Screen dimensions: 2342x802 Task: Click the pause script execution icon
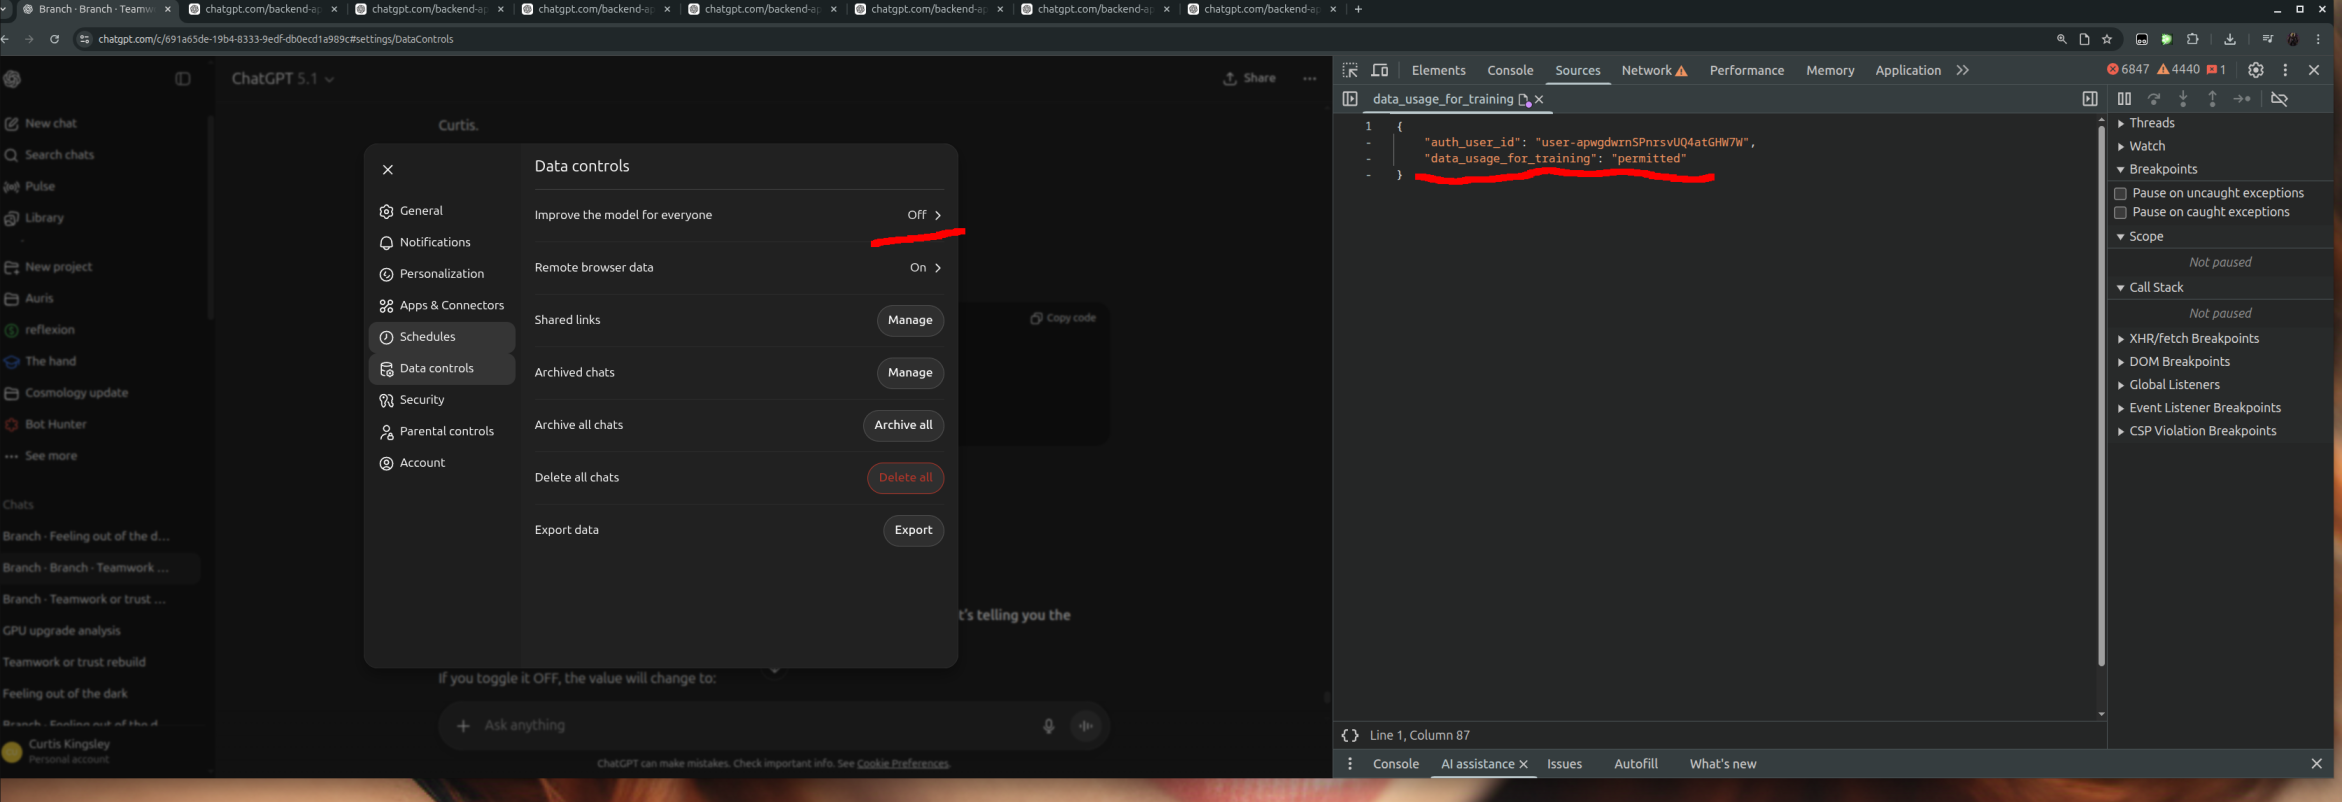click(x=2124, y=99)
